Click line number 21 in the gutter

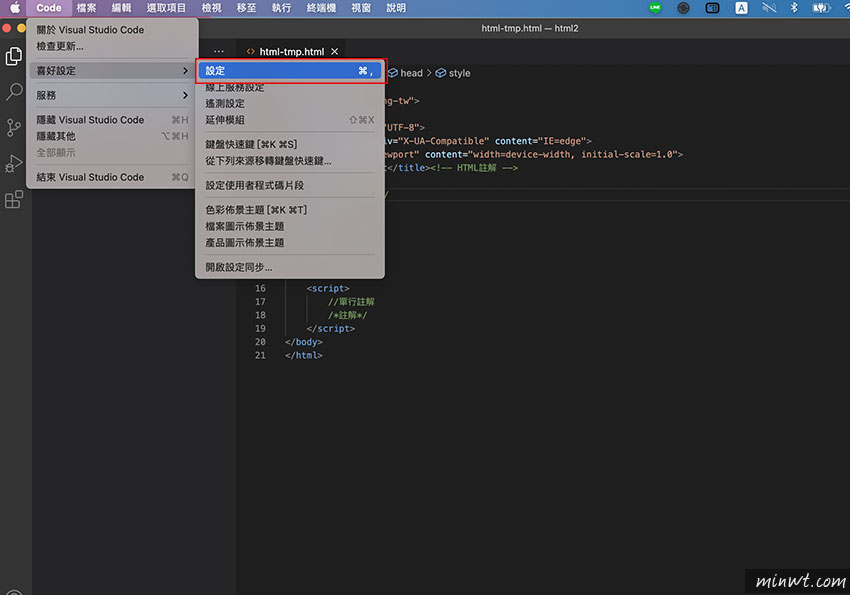260,355
